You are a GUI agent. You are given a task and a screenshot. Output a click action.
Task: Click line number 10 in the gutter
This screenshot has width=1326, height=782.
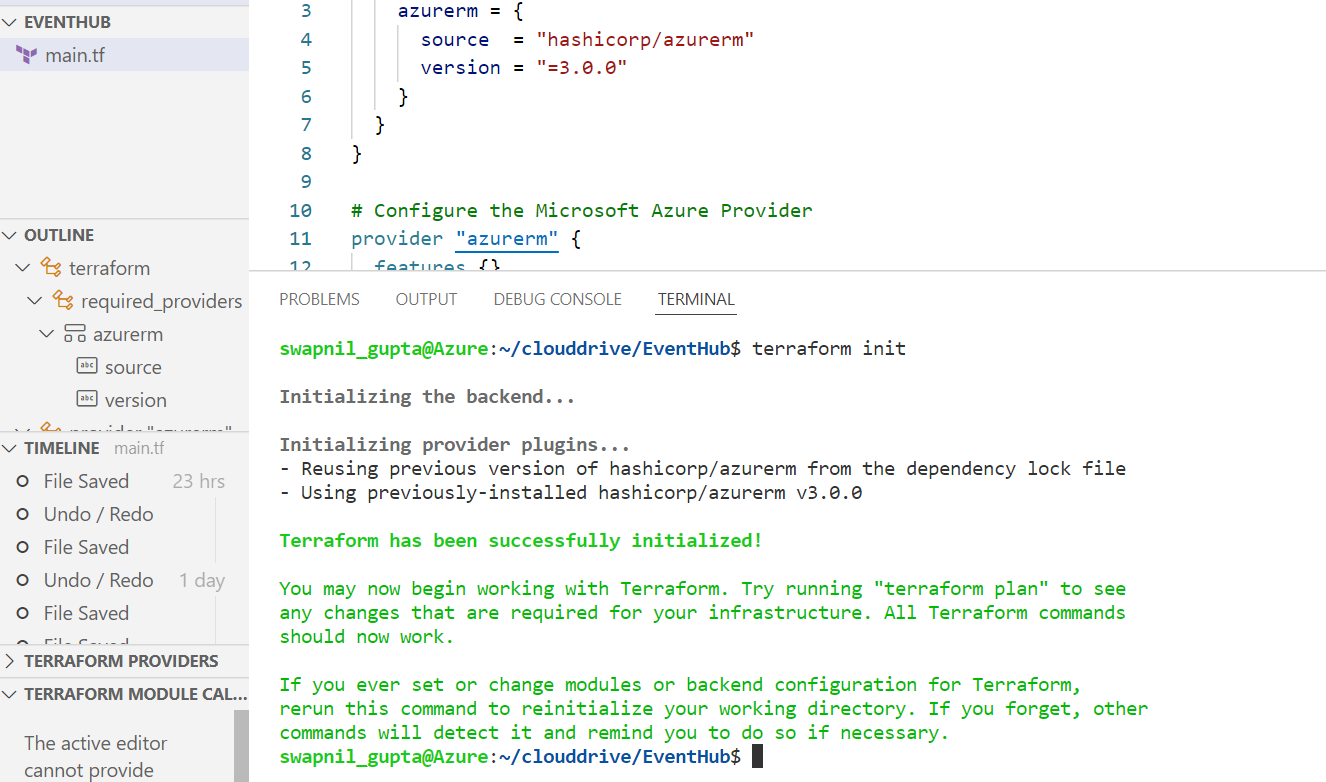(x=300, y=211)
